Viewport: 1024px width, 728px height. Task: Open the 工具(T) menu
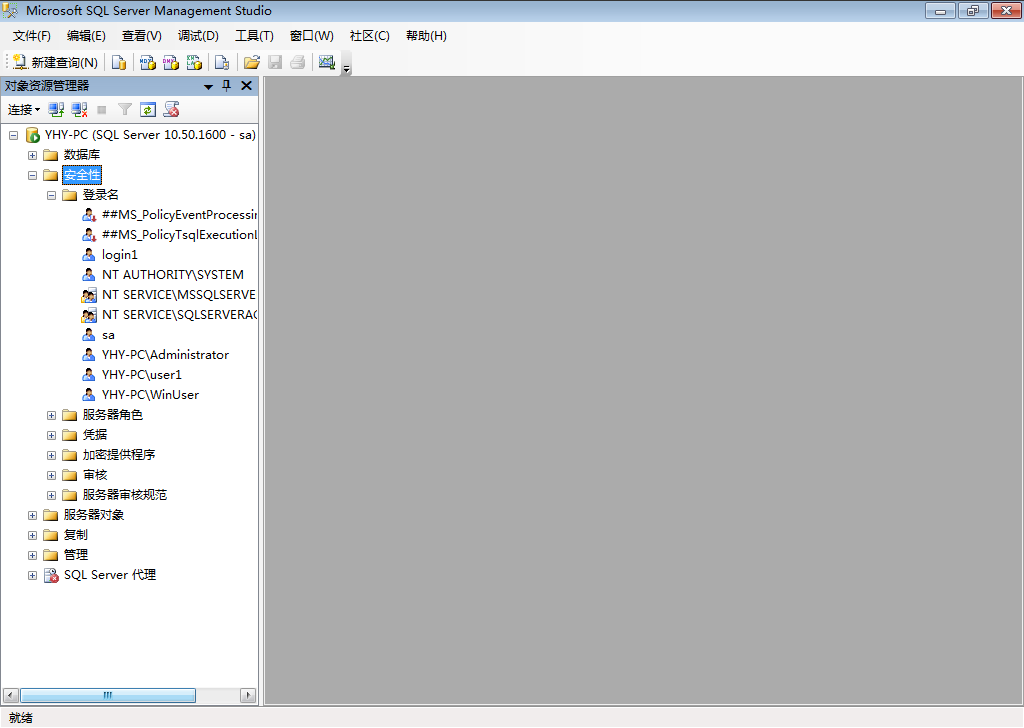click(255, 36)
